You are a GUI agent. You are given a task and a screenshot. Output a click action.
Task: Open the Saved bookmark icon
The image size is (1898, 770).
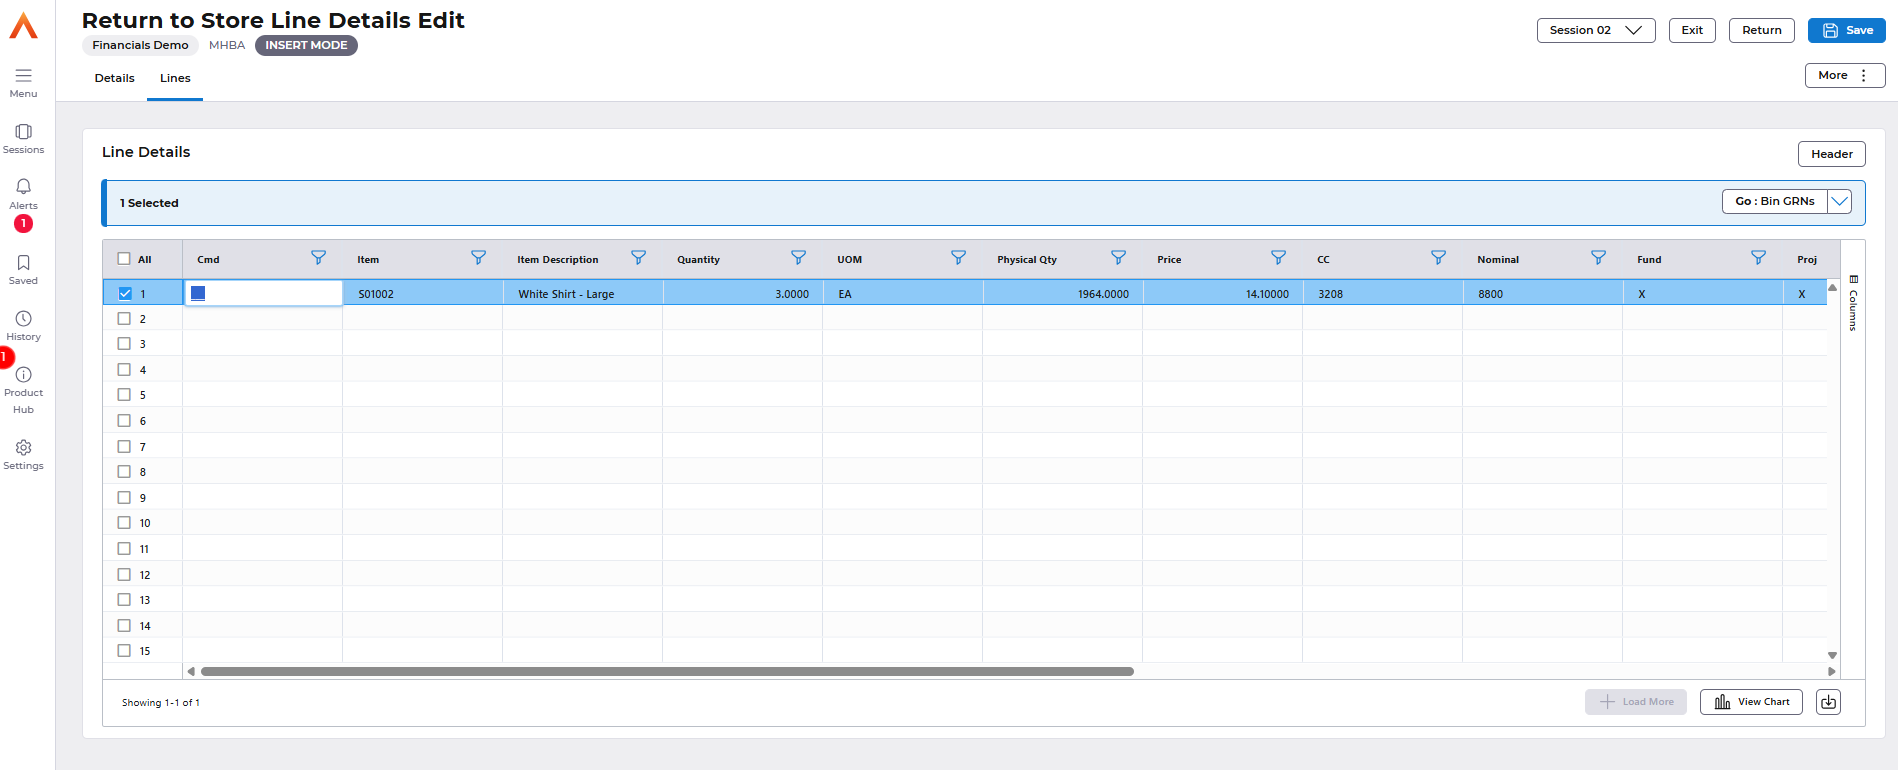(23, 262)
